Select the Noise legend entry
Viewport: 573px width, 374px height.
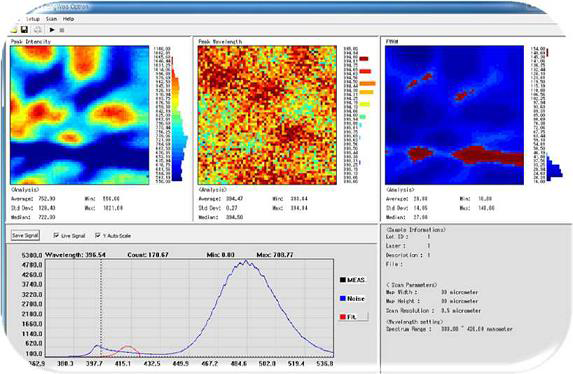352,298
